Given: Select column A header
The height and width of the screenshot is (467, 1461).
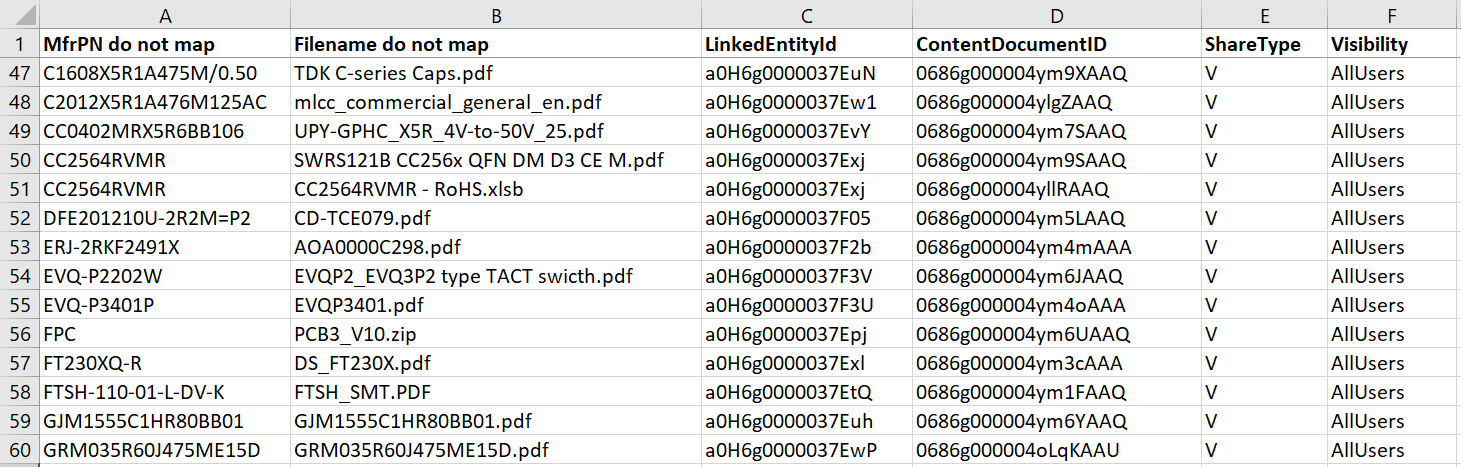Looking at the screenshot, I should (x=164, y=15).
